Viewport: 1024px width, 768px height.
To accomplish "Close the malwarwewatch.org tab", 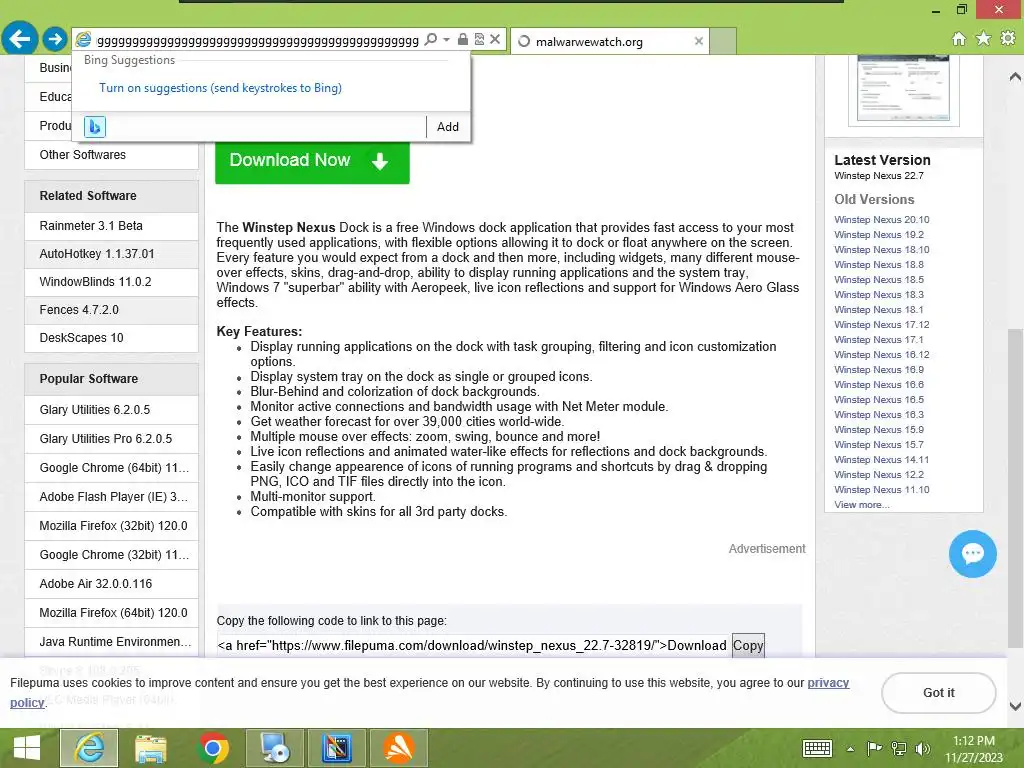I will tap(699, 41).
